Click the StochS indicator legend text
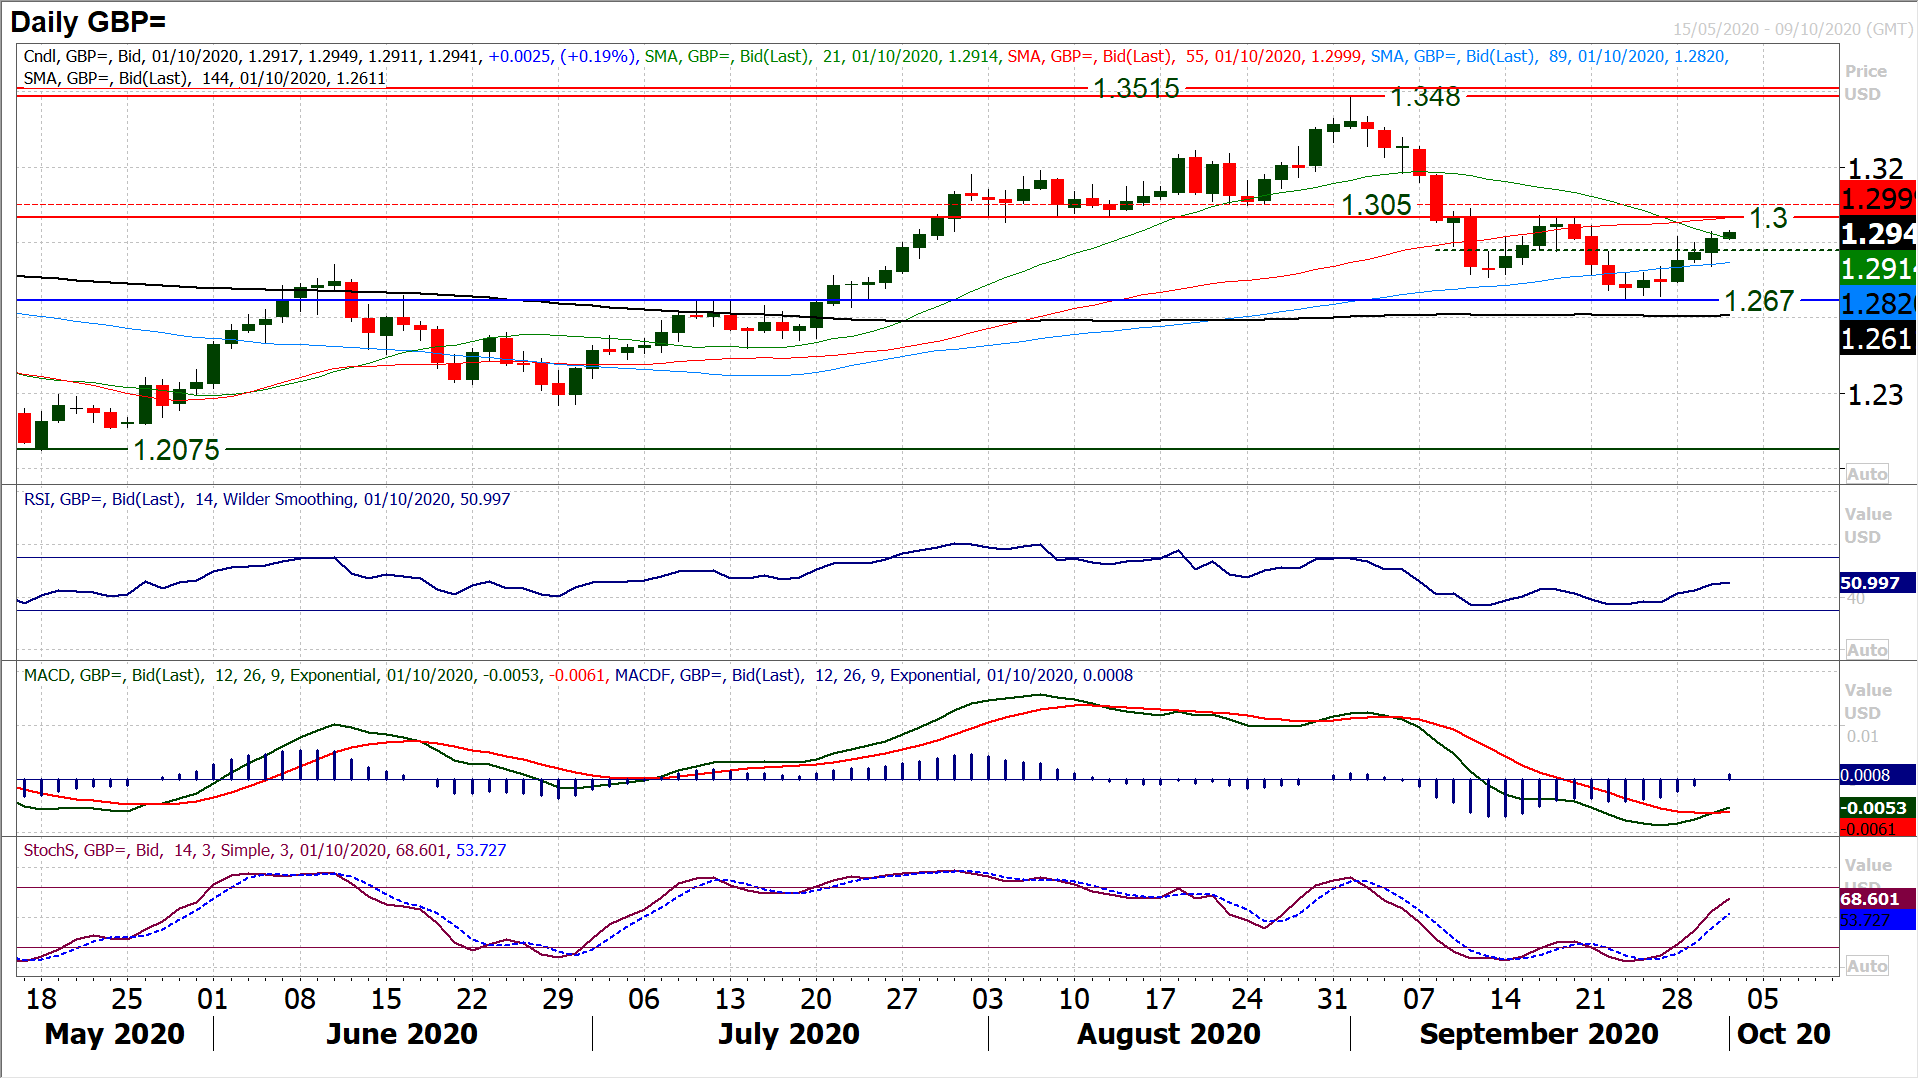This screenshot has height=1079, width=1919. pyautogui.click(x=265, y=850)
